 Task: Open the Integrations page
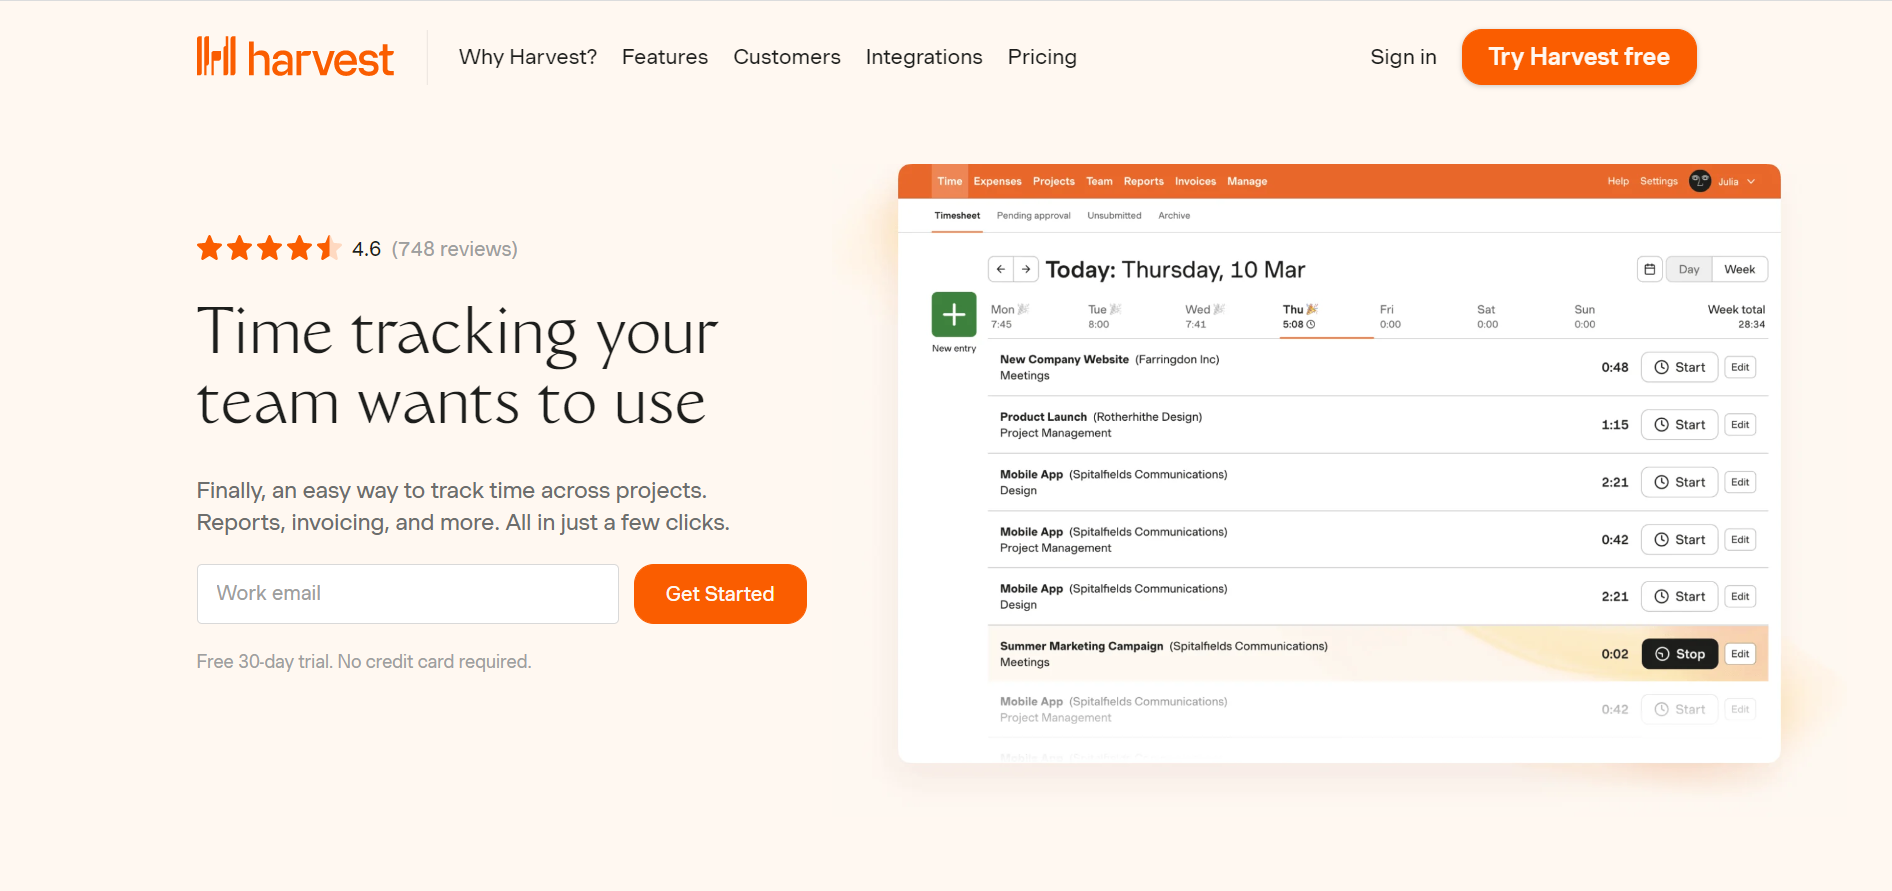point(924,57)
